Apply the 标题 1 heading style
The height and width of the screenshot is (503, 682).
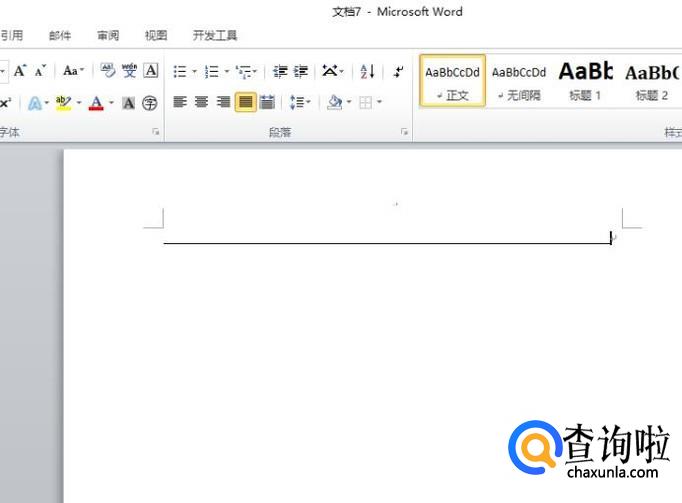pyautogui.click(x=585, y=81)
